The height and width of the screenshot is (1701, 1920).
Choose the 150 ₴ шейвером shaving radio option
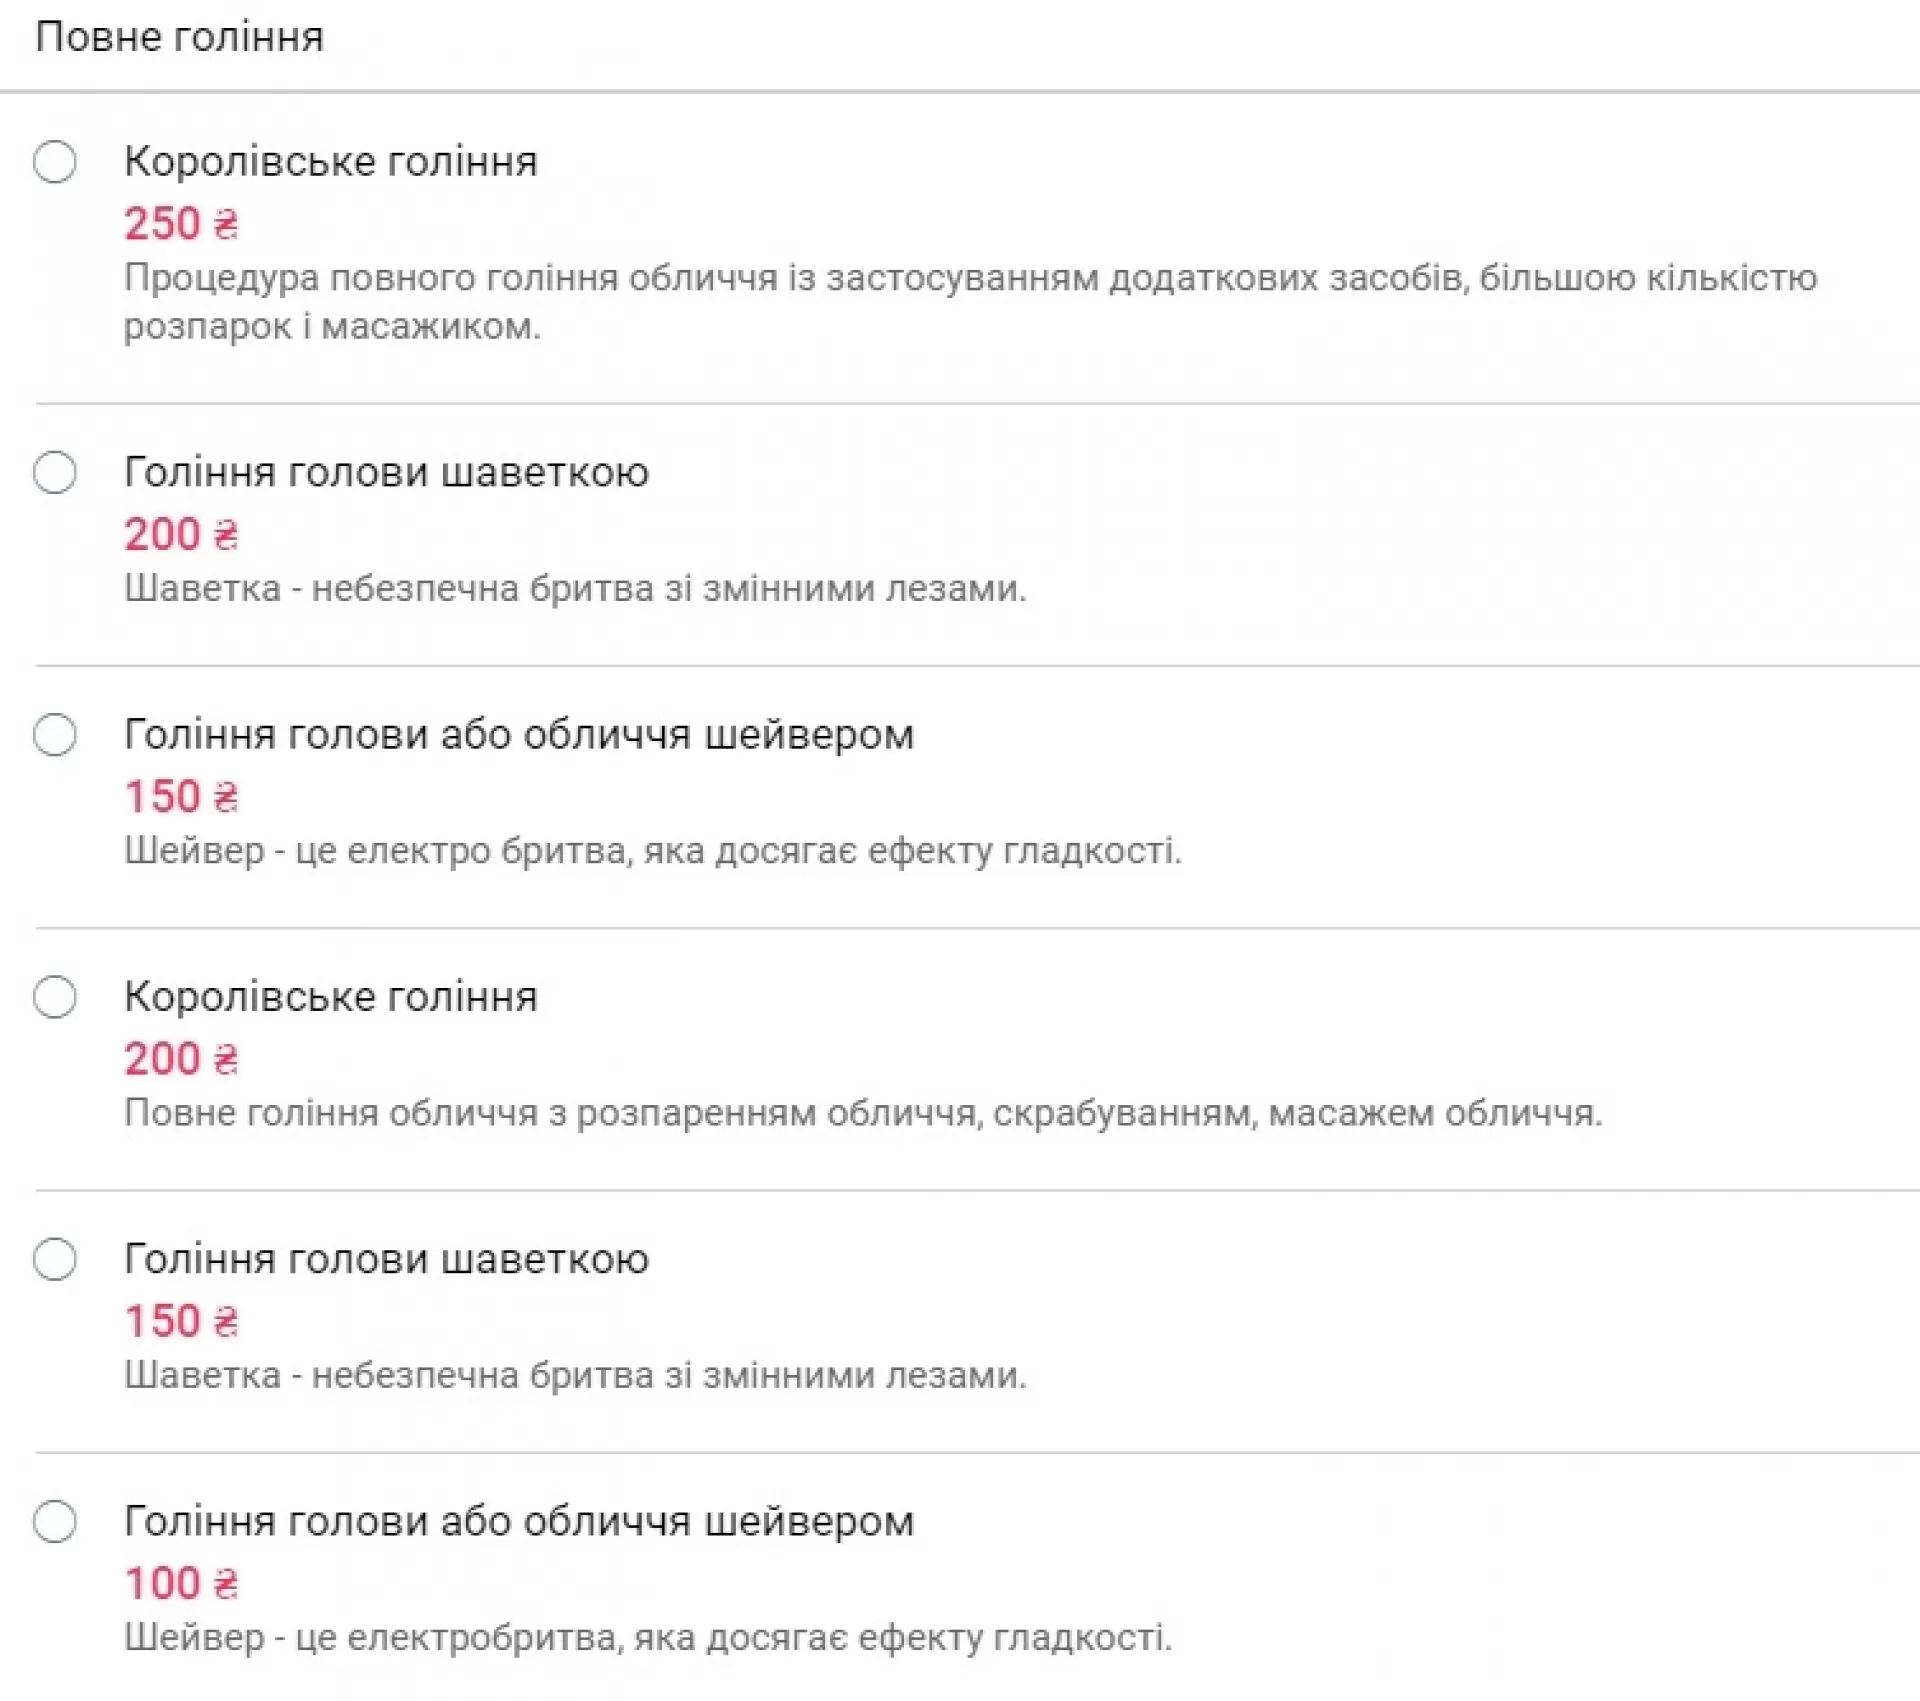(55, 735)
